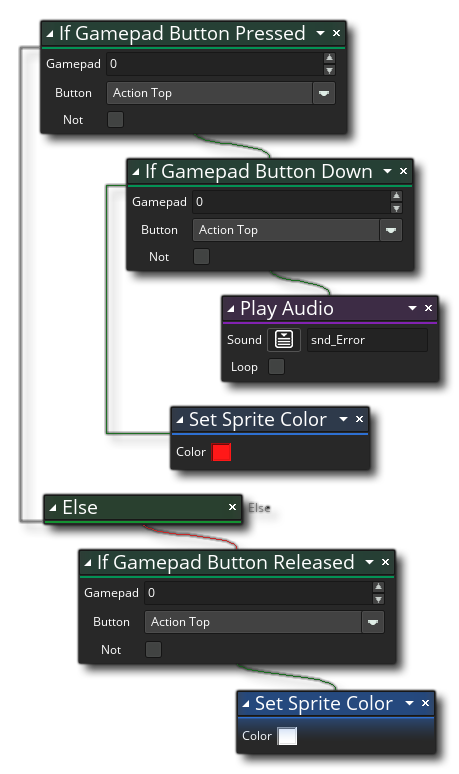Open Button dropdown in Button Pressed node
459x774 pixels.
324,93
